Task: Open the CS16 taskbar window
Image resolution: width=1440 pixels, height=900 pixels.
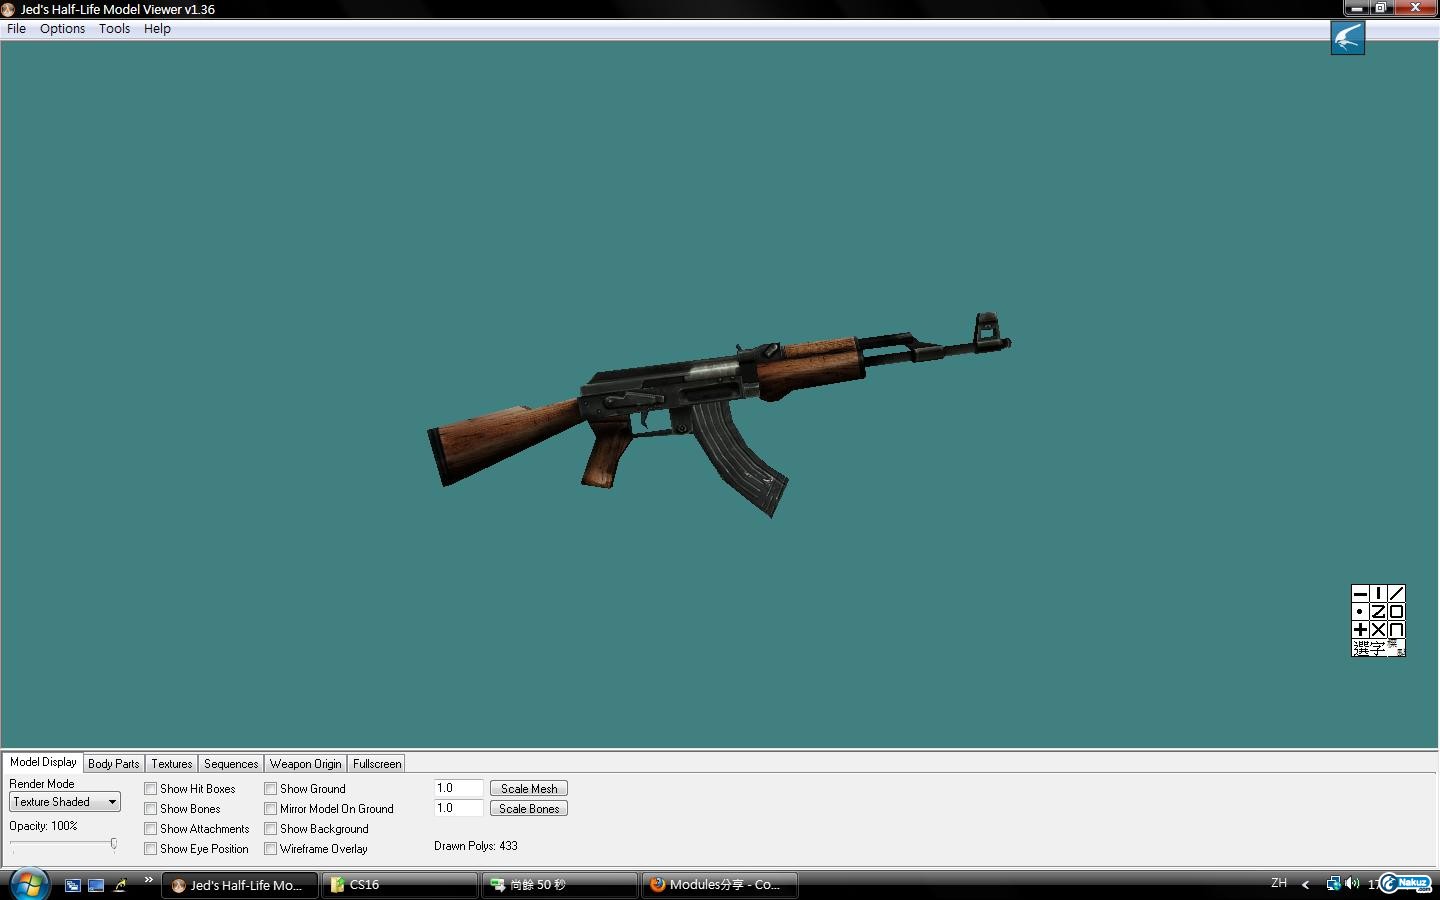Action: 400,885
